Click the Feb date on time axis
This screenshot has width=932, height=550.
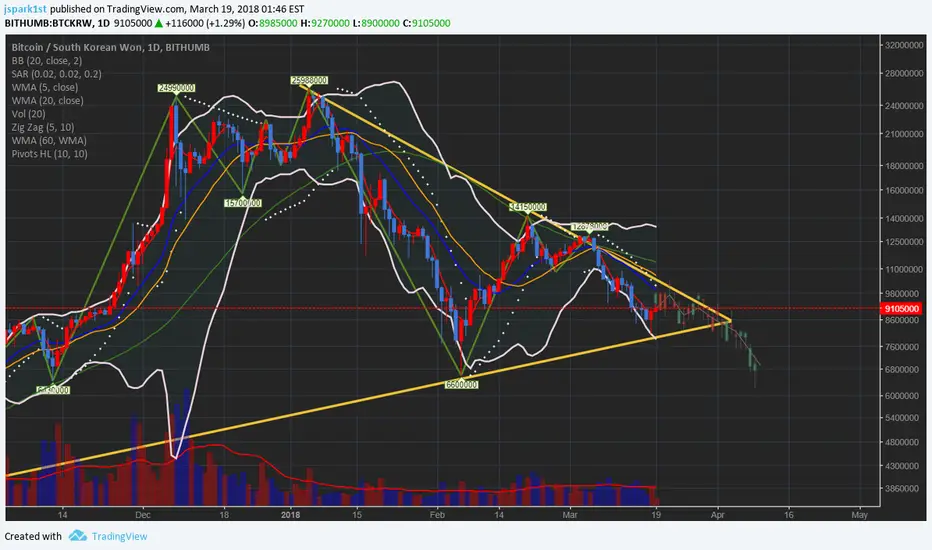tap(437, 515)
